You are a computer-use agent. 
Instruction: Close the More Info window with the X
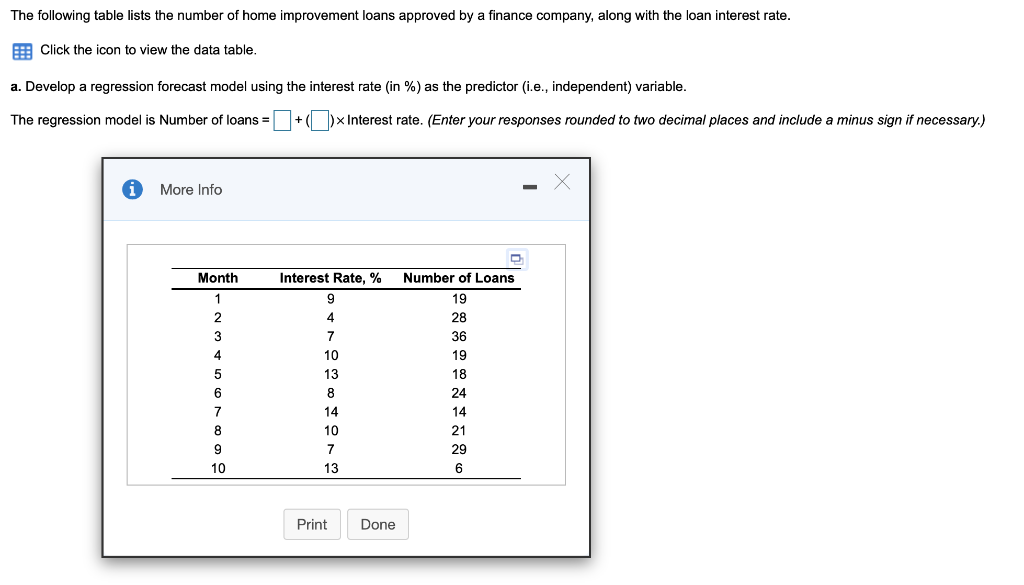coord(561,181)
